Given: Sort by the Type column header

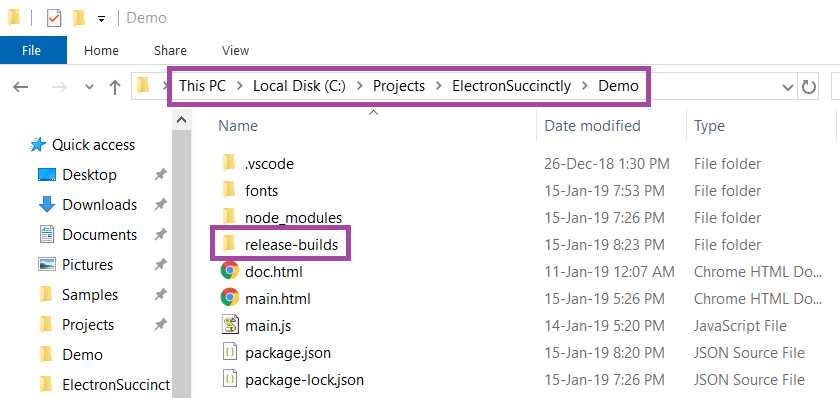Looking at the screenshot, I should click(709, 126).
